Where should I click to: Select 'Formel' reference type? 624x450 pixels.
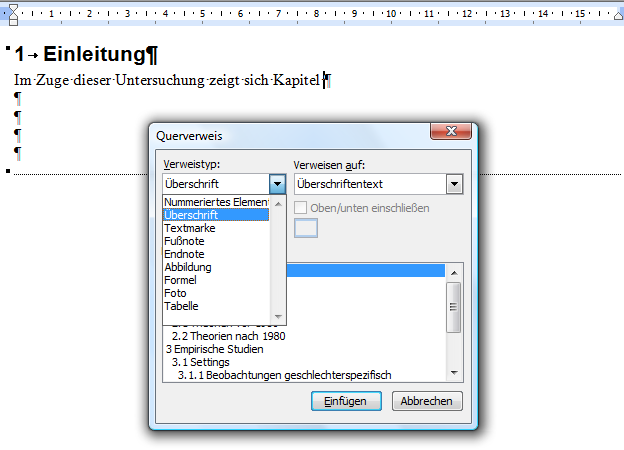[x=216, y=280]
